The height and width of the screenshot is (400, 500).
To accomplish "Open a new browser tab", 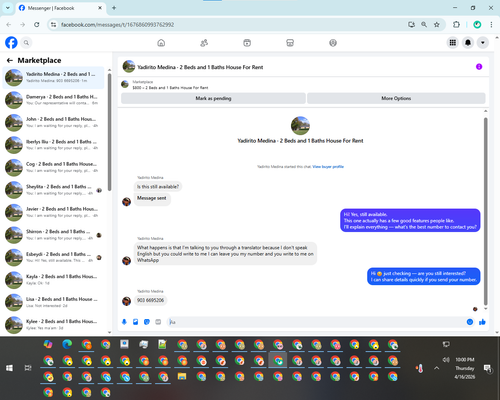I will coord(114,8).
